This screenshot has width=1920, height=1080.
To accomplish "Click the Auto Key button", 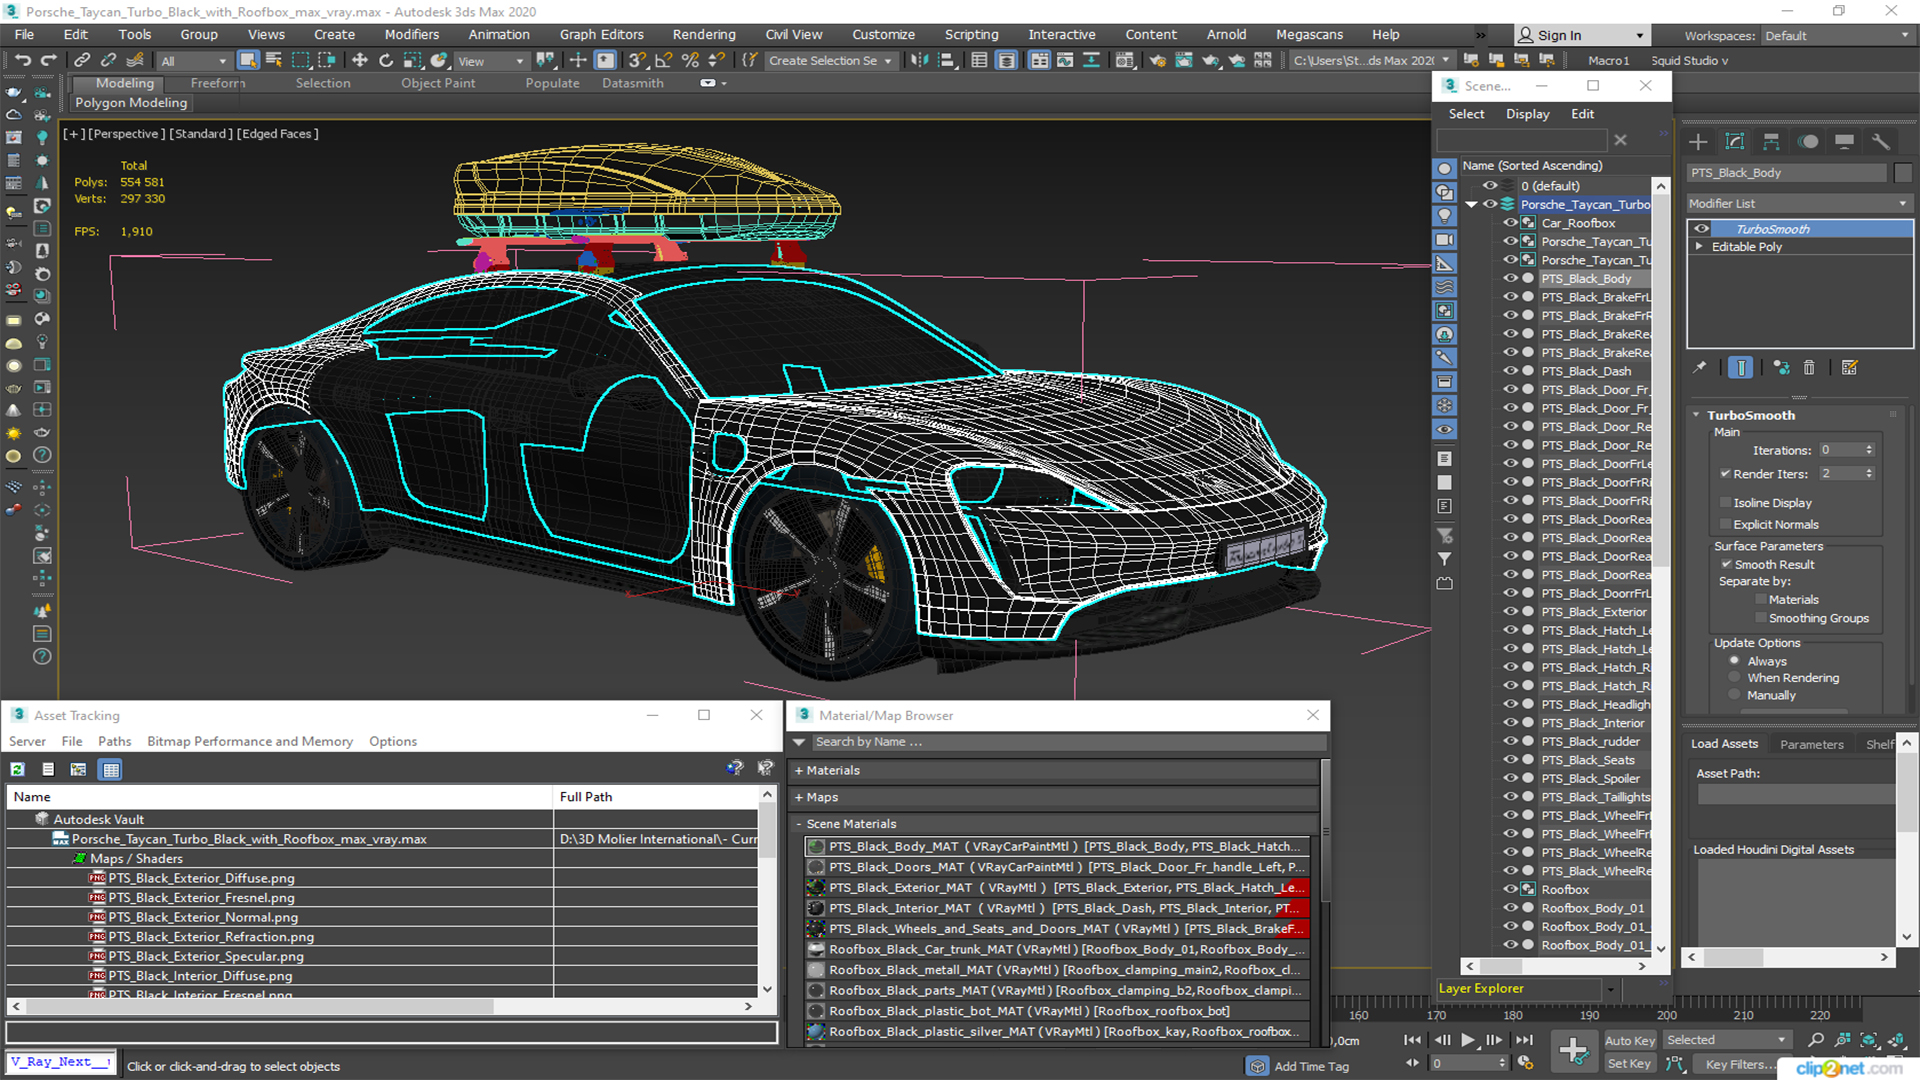I will pyautogui.click(x=1630, y=1041).
